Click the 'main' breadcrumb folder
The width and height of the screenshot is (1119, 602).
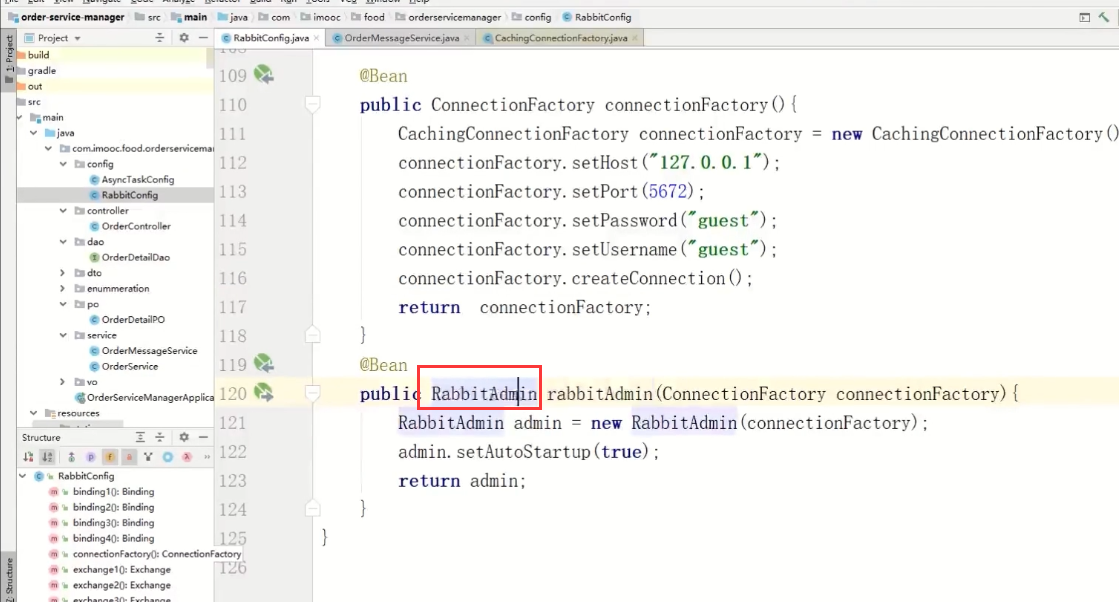(x=189, y=17)
